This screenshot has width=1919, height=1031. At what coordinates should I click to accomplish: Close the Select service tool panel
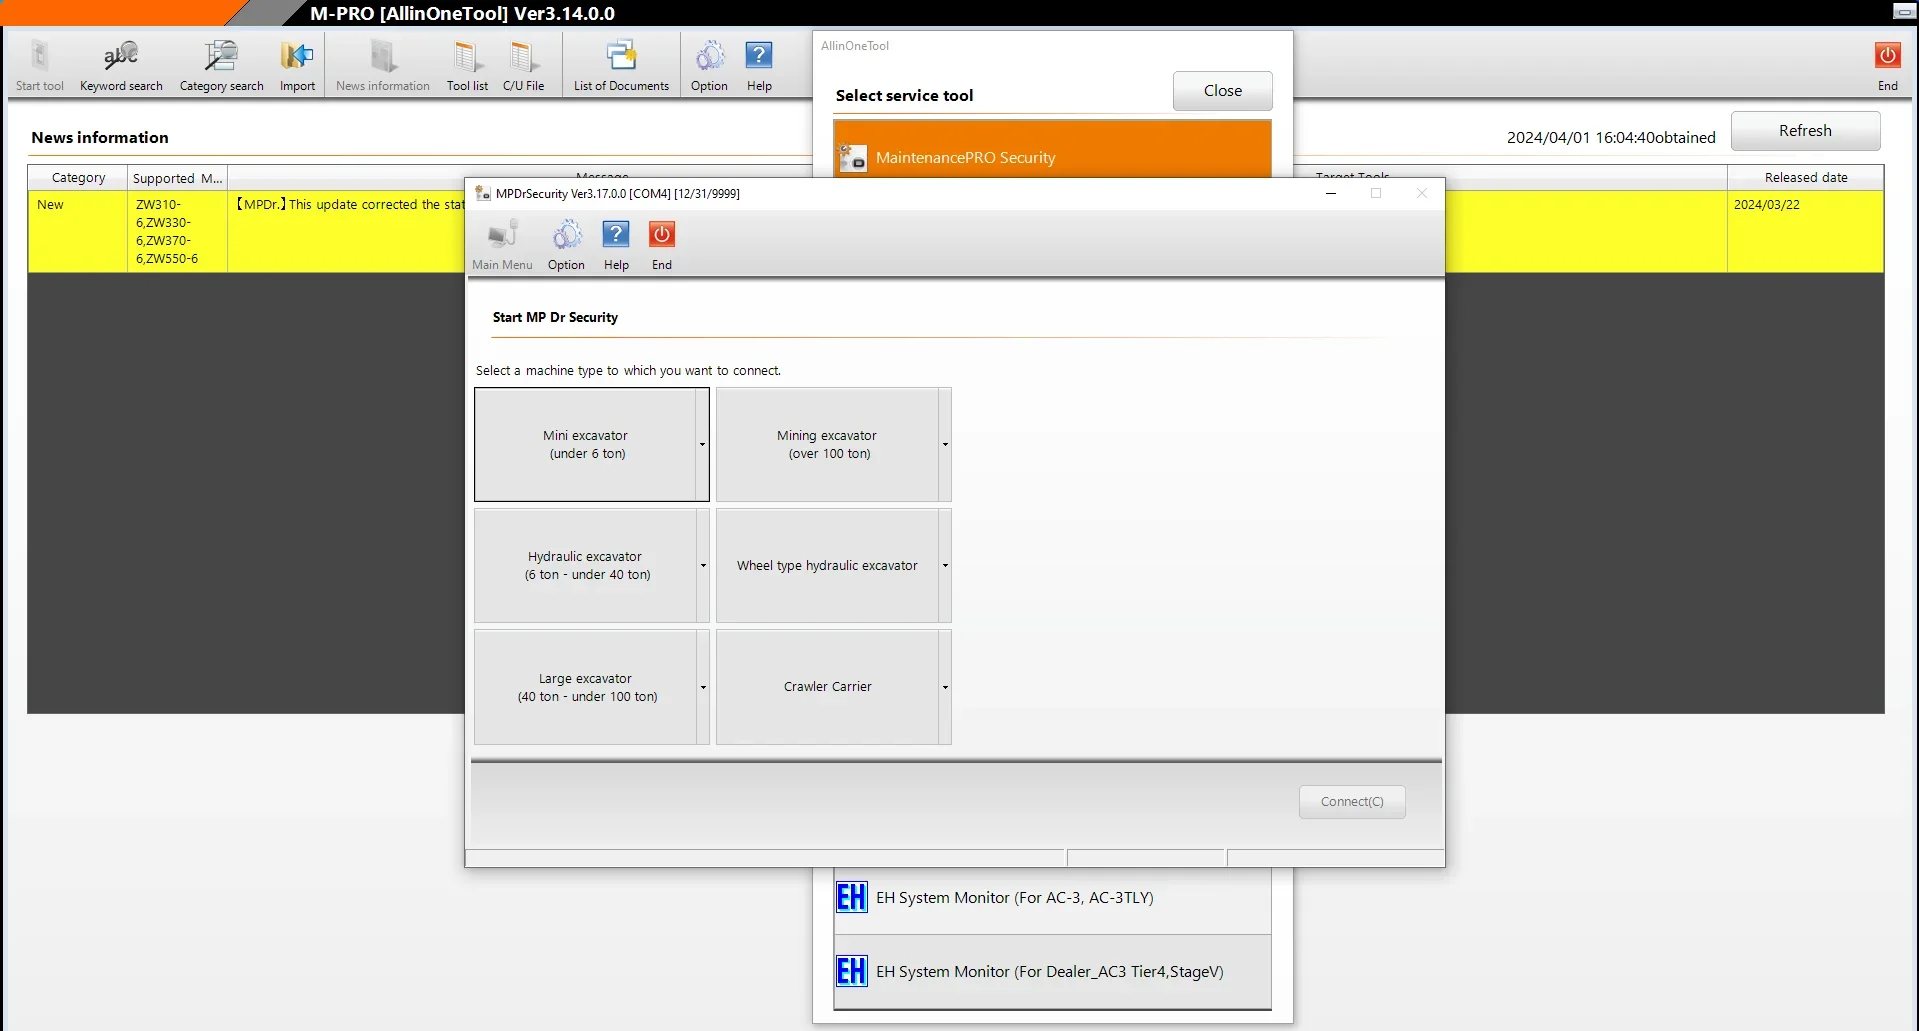1222,91
